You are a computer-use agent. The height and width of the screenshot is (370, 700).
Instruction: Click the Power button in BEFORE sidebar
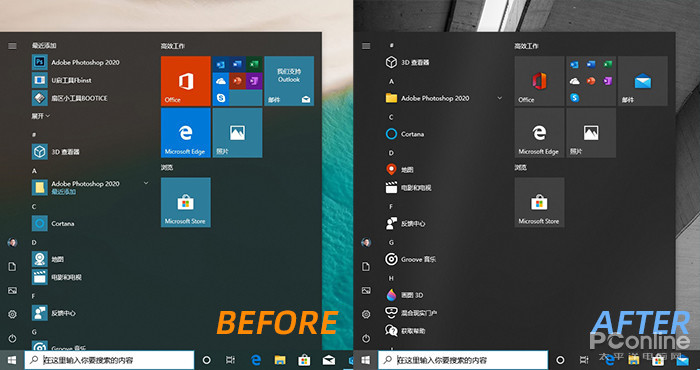[x=12, y=338]
